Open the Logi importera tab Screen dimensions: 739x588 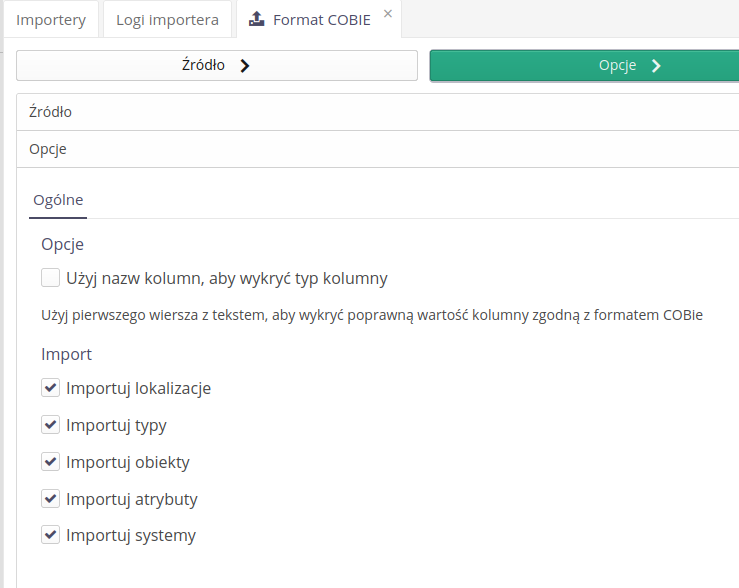167,19
